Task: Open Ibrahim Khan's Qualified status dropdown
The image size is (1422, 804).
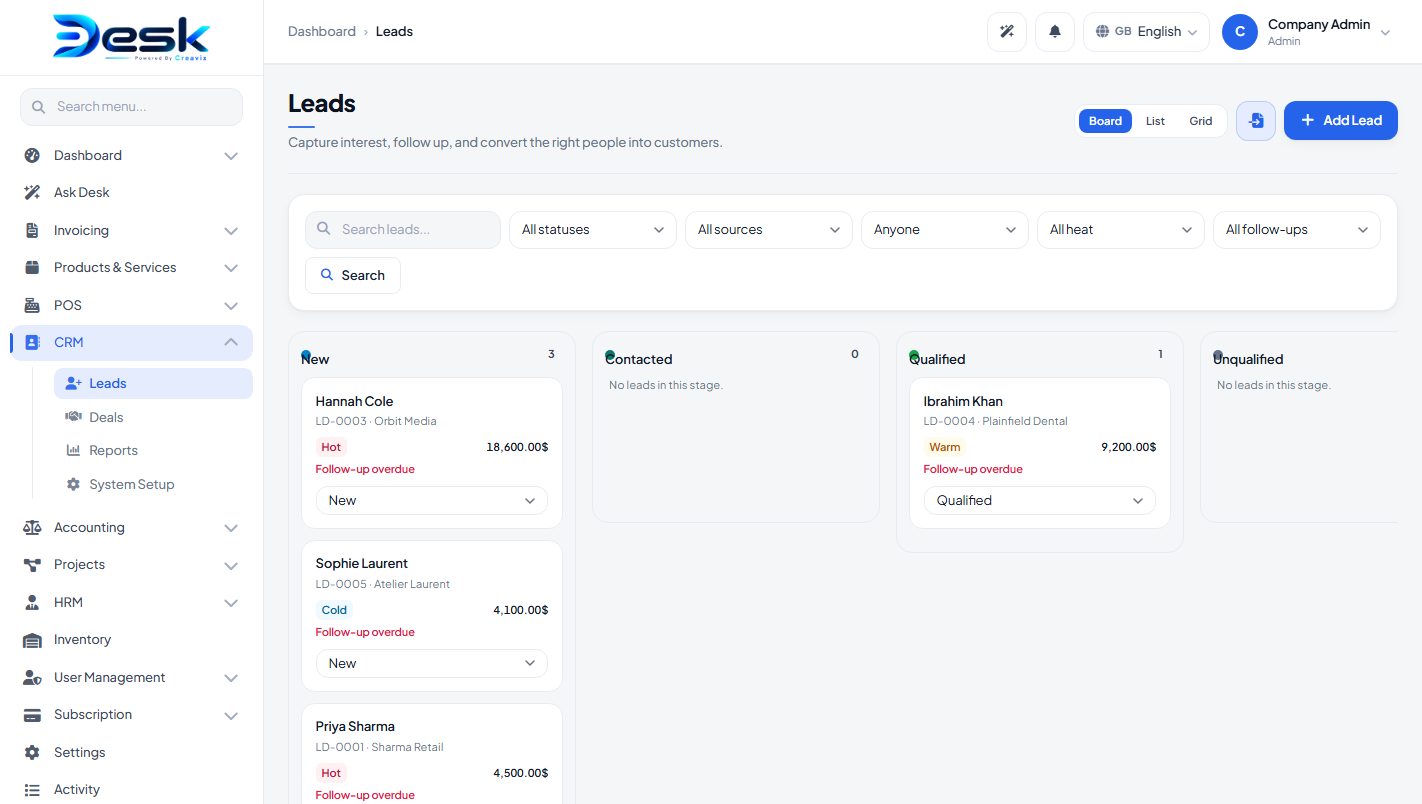Action: [x=1040, y=501]
